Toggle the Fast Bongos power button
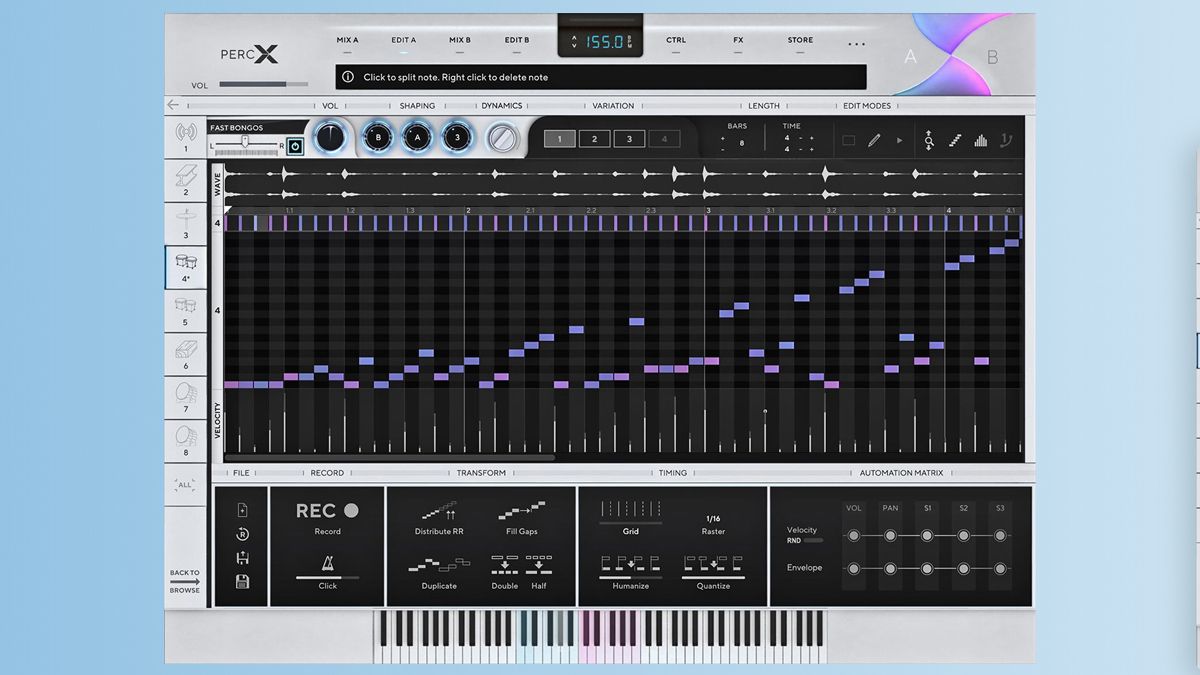 coord(294,146)
